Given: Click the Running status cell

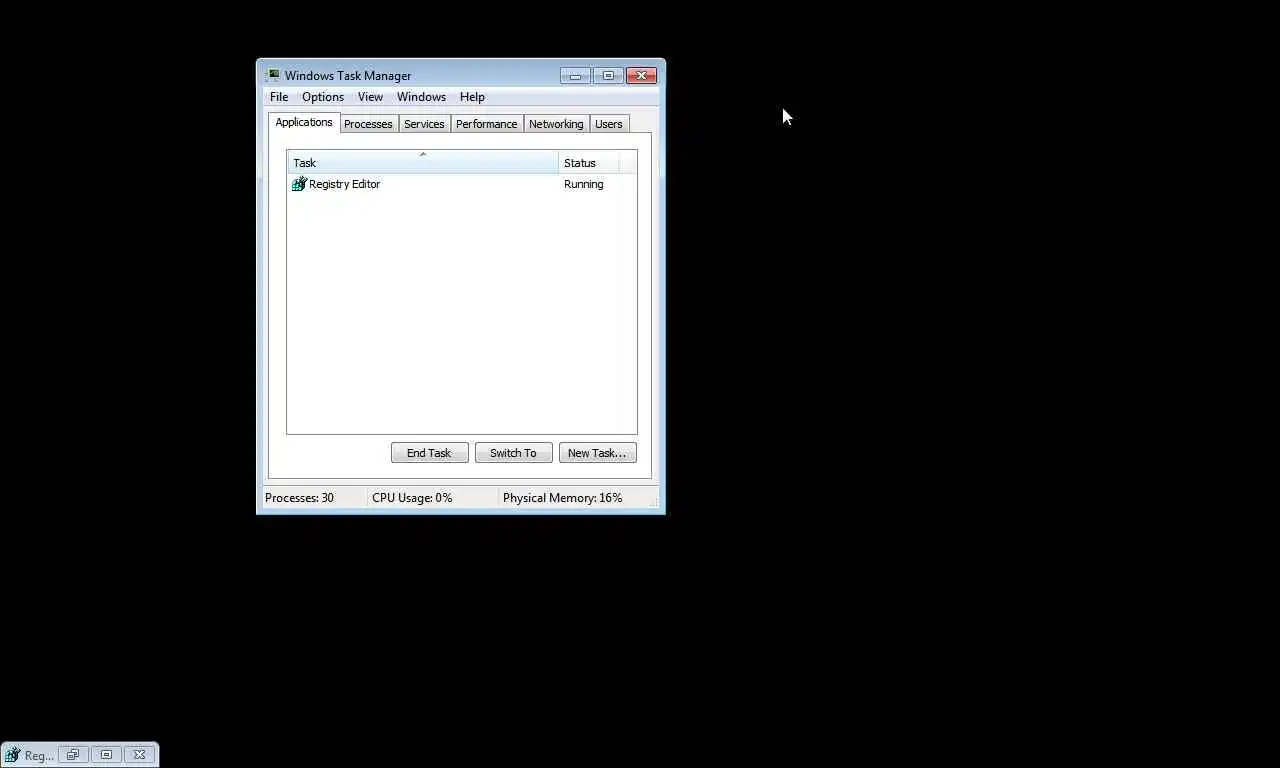Looking at the screenshot, I should 583,184.
